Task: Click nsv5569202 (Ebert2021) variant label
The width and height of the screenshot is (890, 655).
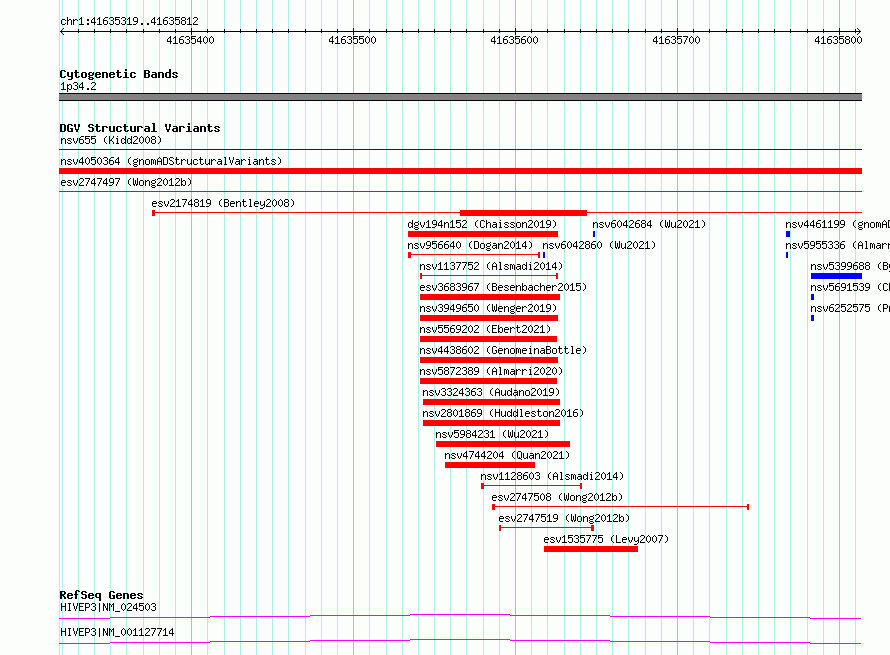Action: click(485, 329)
